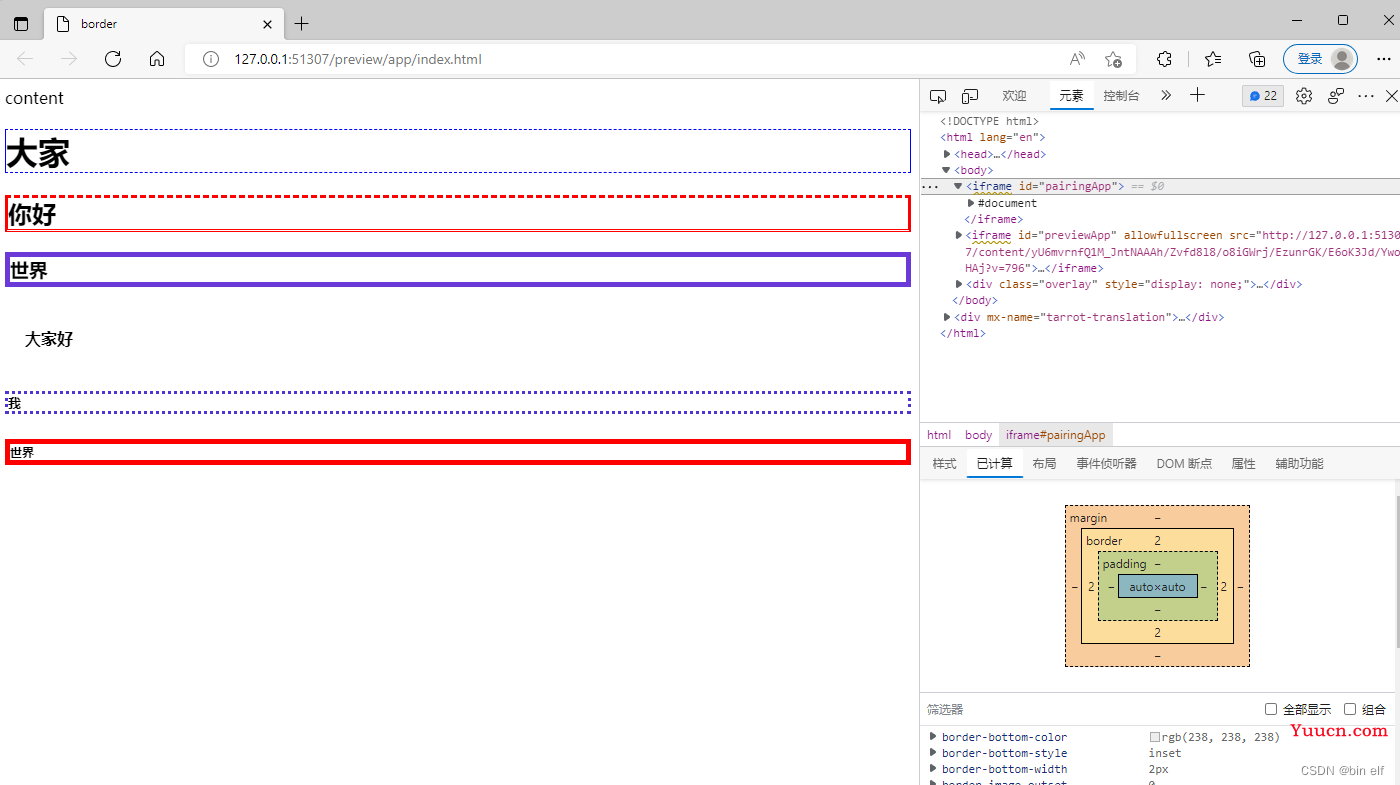Open the favorites list icon
The width and height of the screenshot is (1400, 785).
pyautogui.click(x=1213, y=59)
